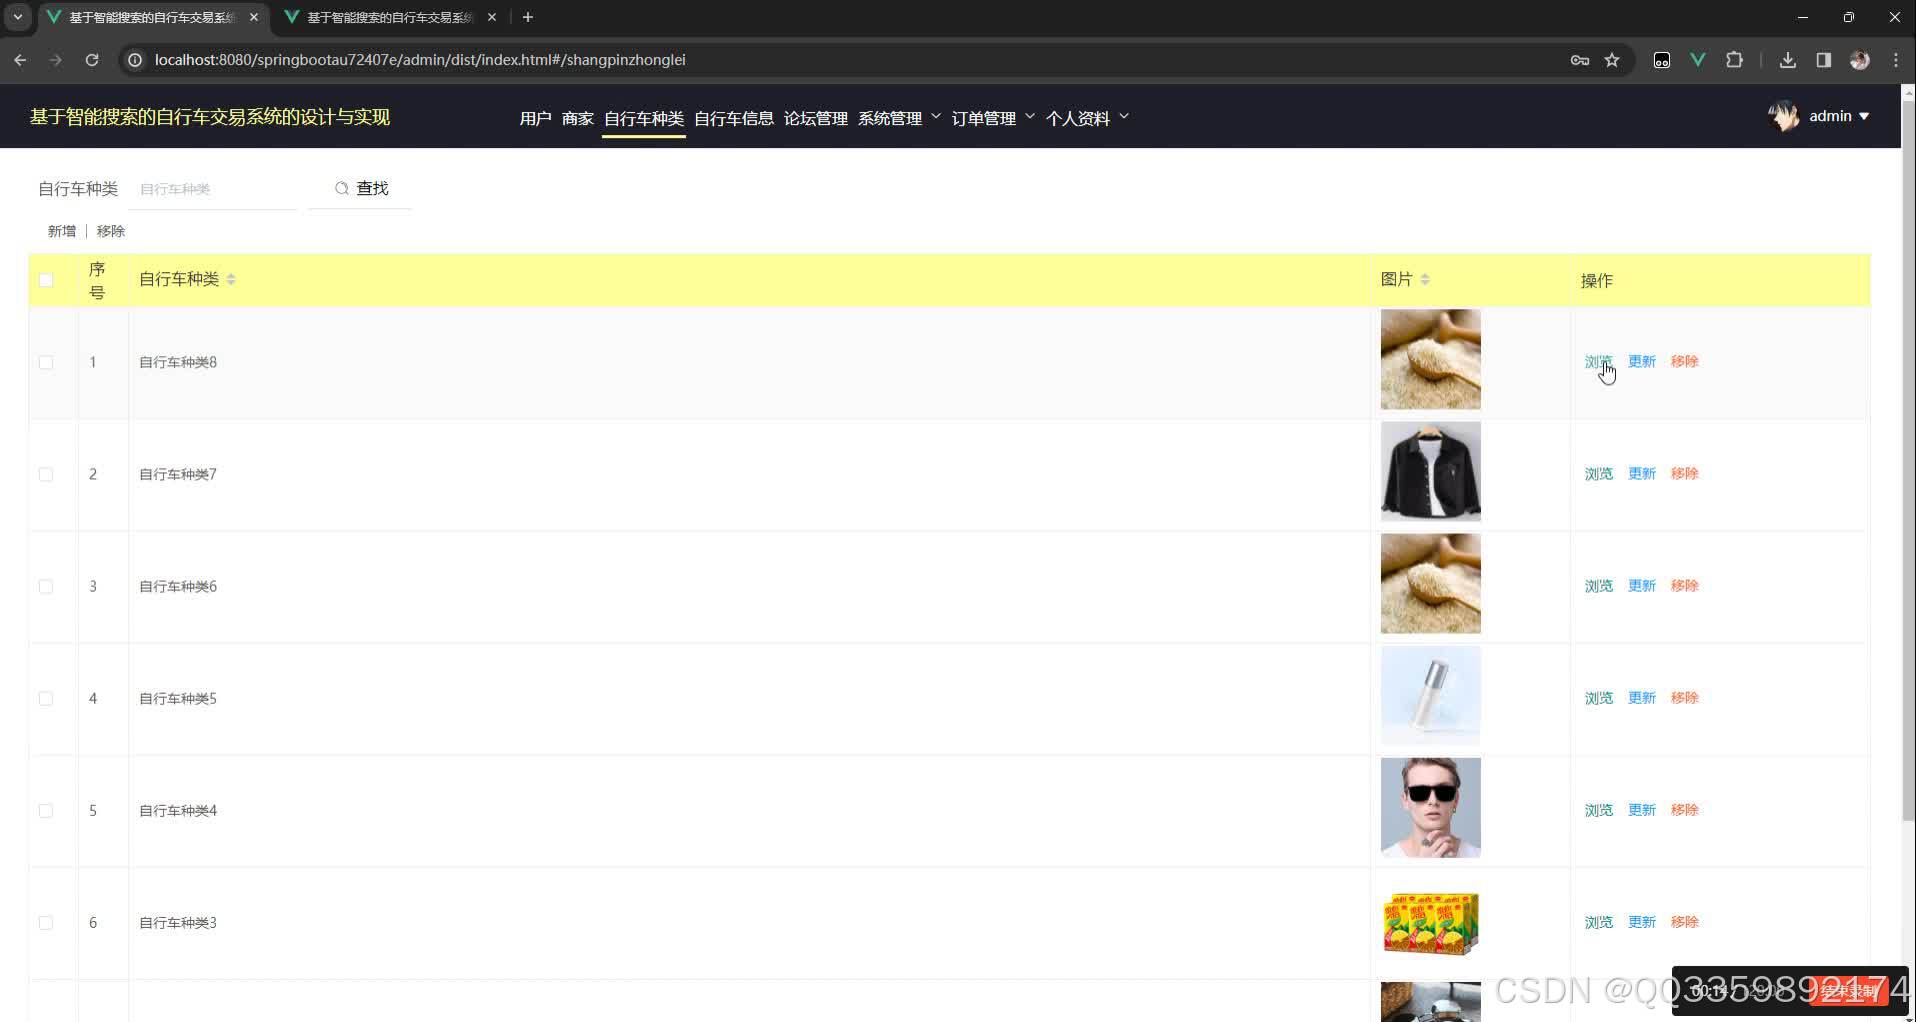The height and width of the screenshot is (1022, 1916).
Task: Bookmark this page with star icon
Action: point(1612,60)
